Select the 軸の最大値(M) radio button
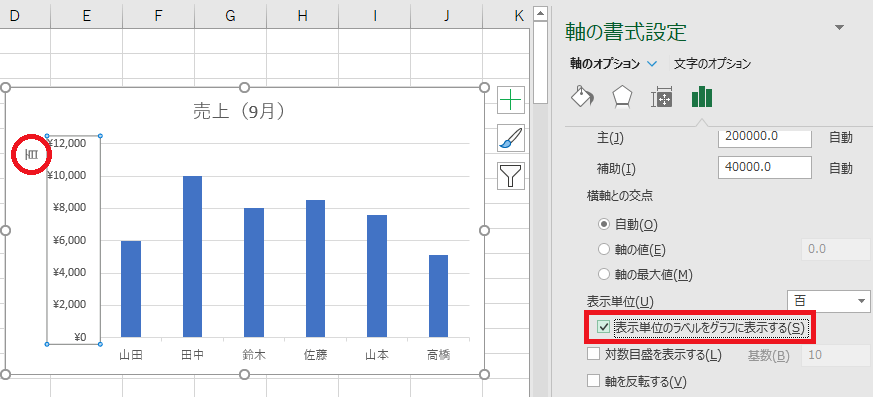Viewport: 873px width, 397px height. pos(604,274)
